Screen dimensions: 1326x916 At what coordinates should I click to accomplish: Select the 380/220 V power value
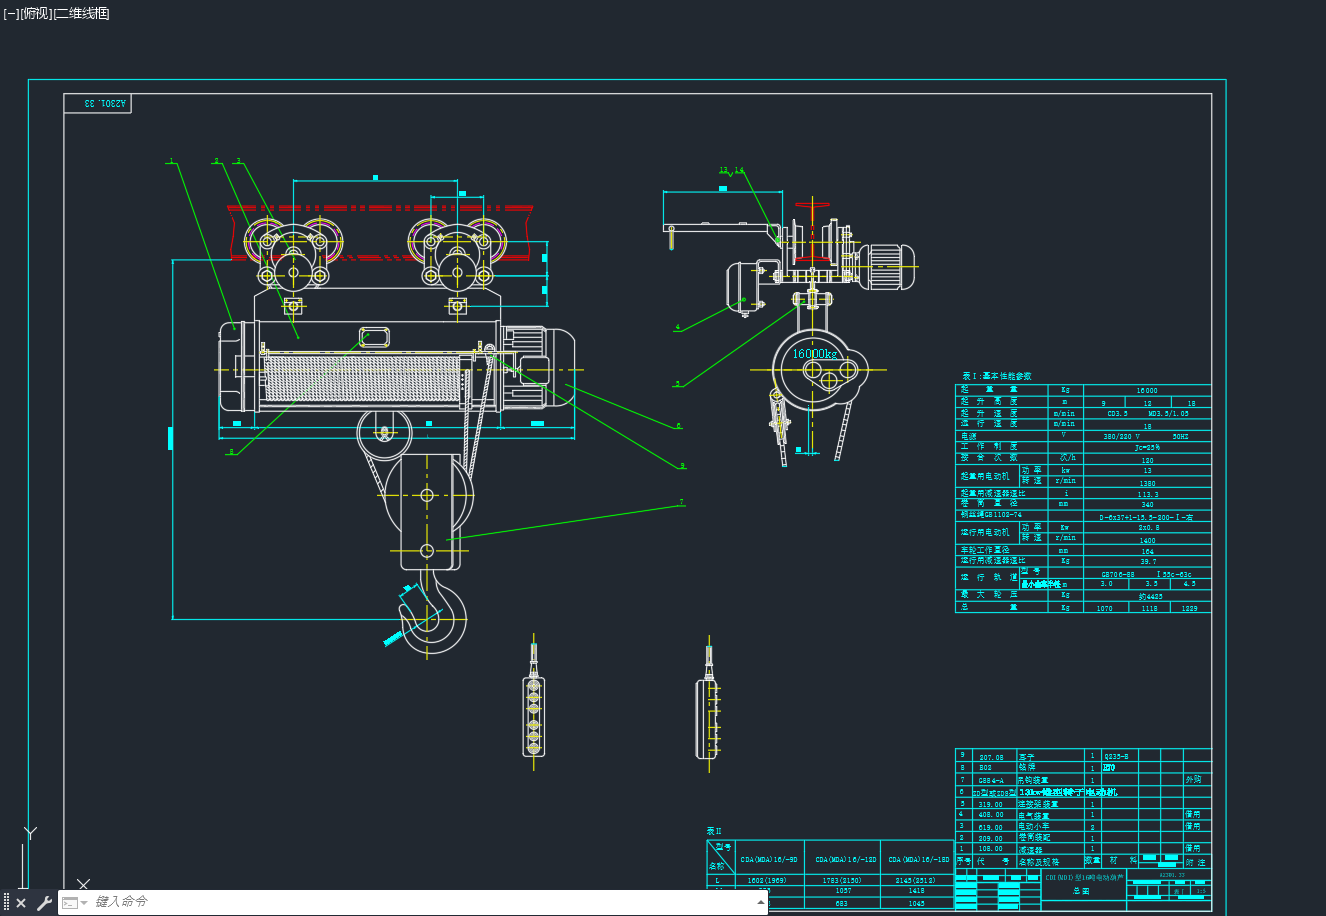(1121, 436)
